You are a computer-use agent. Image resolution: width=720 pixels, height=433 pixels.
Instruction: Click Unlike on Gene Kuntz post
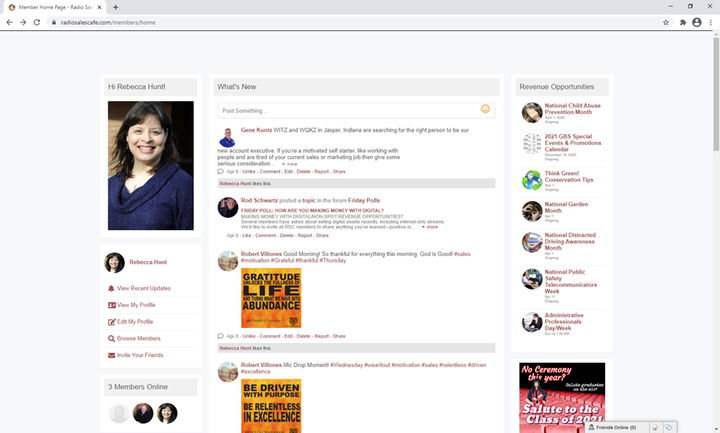(x=248, y=171)
